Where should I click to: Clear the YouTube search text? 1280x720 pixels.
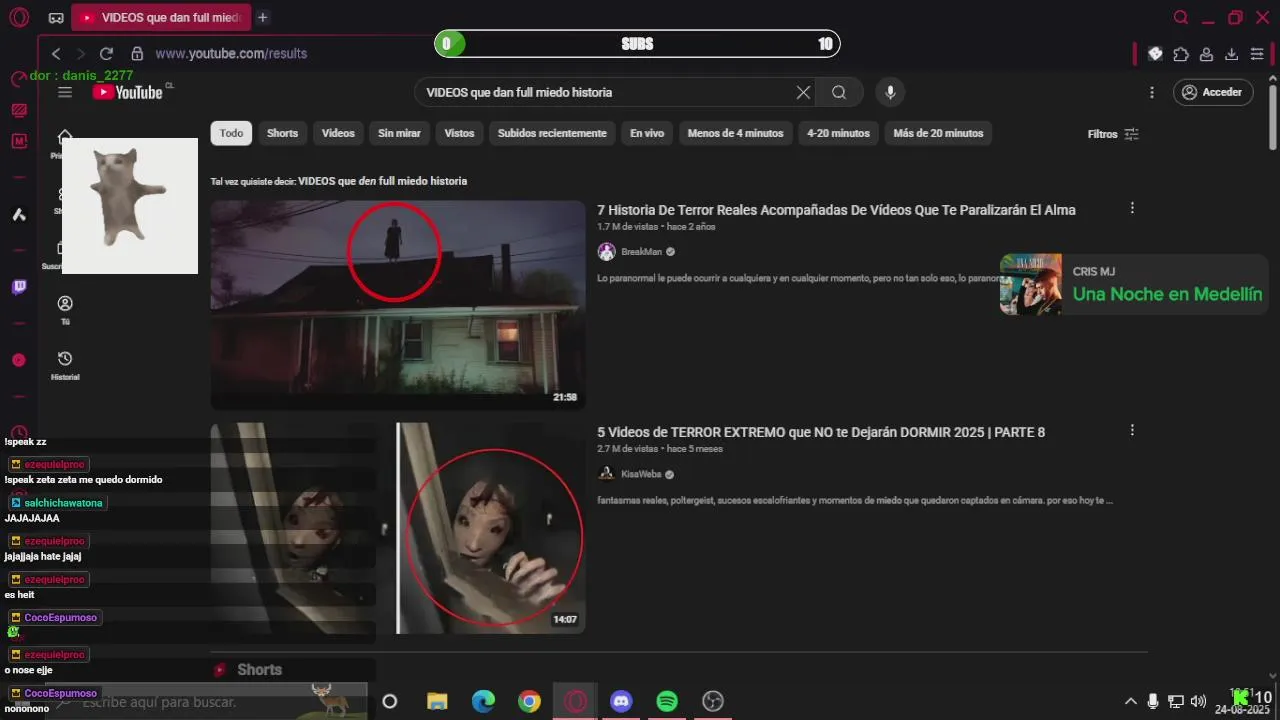click(x=803, y=92)
